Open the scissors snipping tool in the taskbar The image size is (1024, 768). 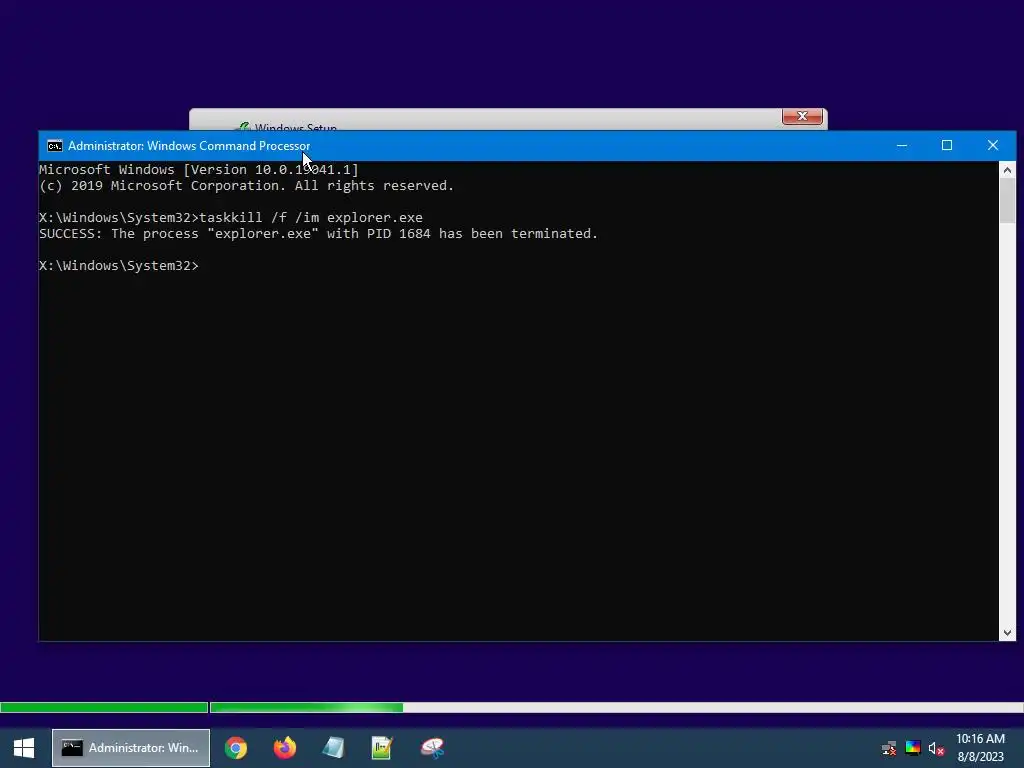click(x=432, y=748)
